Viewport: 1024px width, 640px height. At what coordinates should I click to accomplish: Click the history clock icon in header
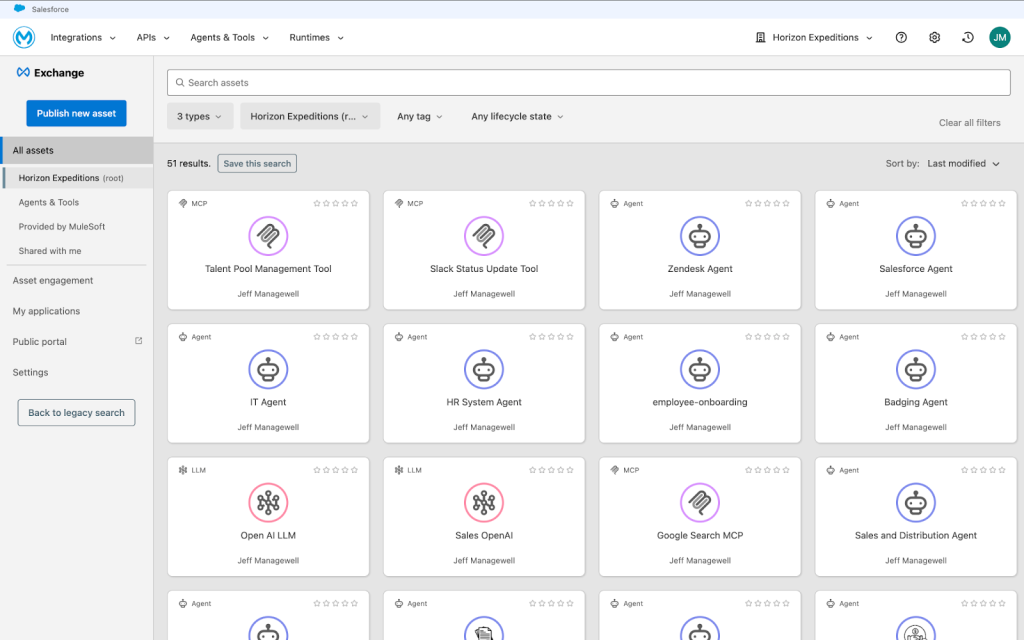(967, 38)
